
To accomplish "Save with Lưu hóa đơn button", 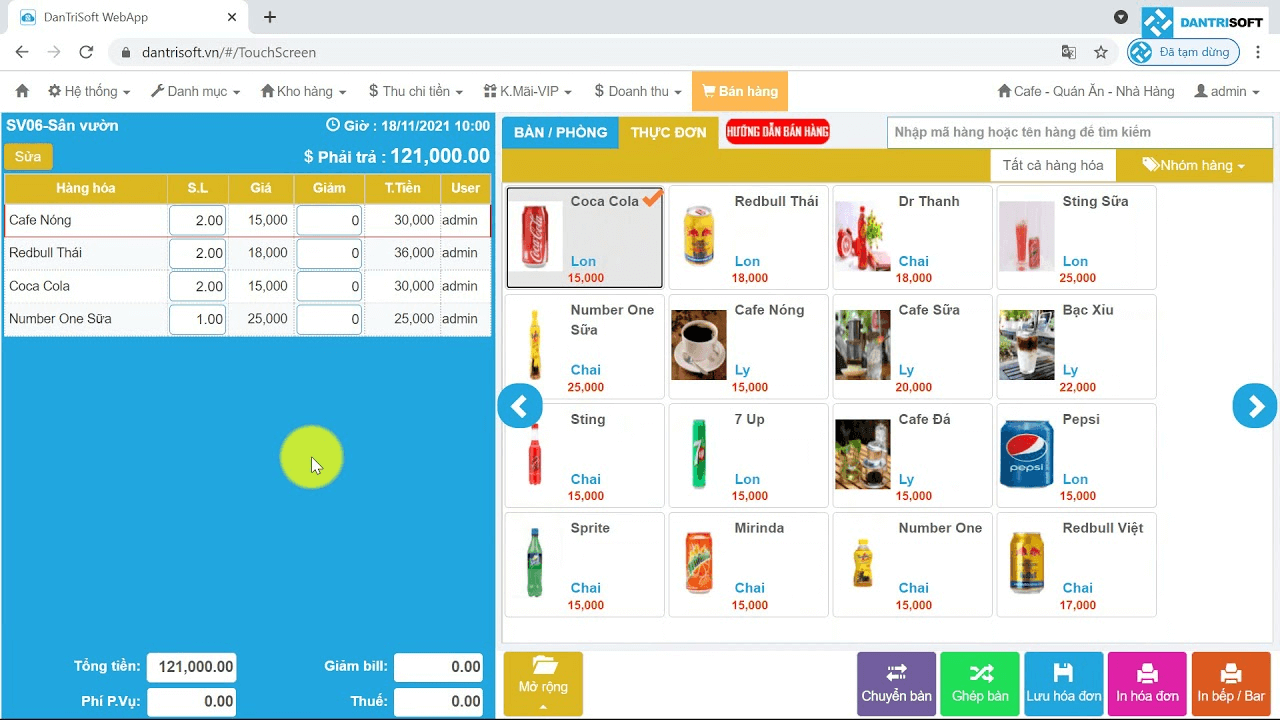I will pyautogui.click(x=1064, y=684).
